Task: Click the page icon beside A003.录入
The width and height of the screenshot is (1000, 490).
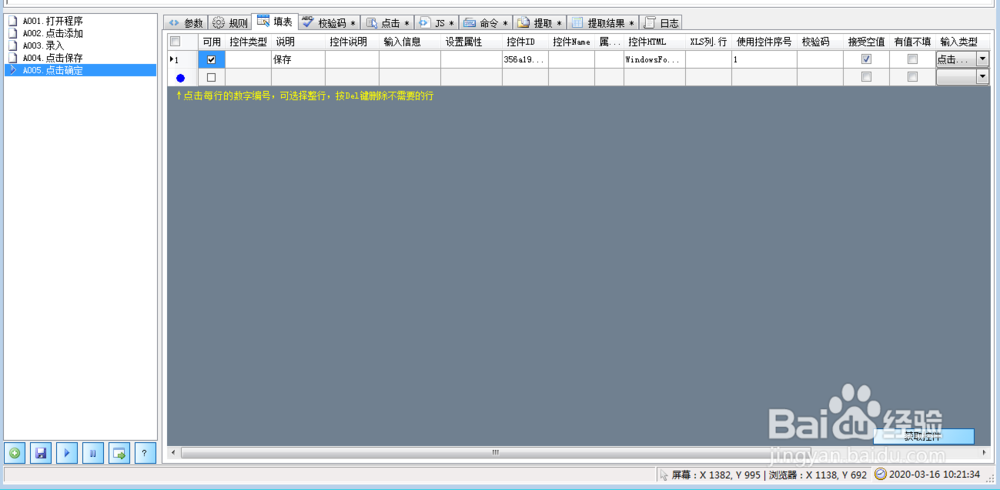Action: 12,45
